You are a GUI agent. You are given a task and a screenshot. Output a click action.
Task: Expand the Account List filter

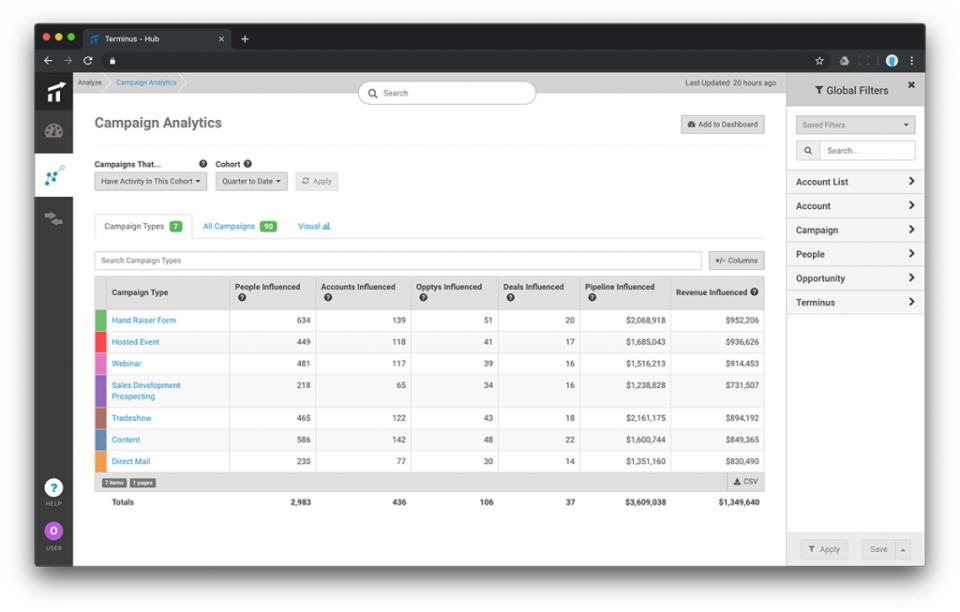855,182
